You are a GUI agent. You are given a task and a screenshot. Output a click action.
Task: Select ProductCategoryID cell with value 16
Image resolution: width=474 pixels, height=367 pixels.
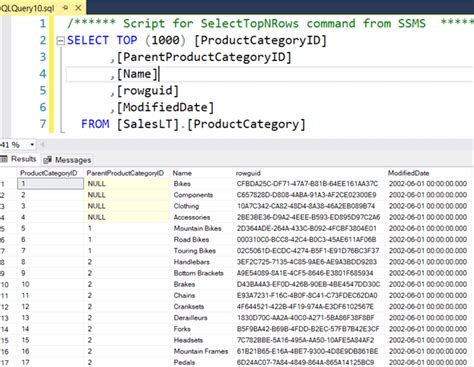coord(50,351)
